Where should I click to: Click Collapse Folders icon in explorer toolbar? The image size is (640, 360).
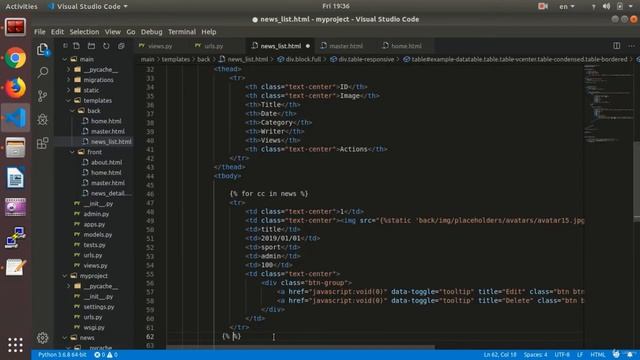[x=121, y=46]
